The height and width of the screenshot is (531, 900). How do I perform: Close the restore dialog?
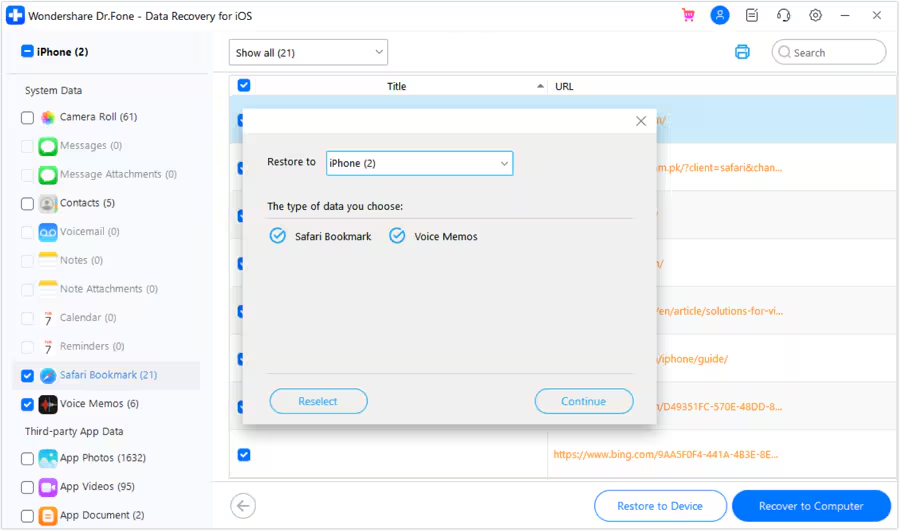tap(641, 121)
